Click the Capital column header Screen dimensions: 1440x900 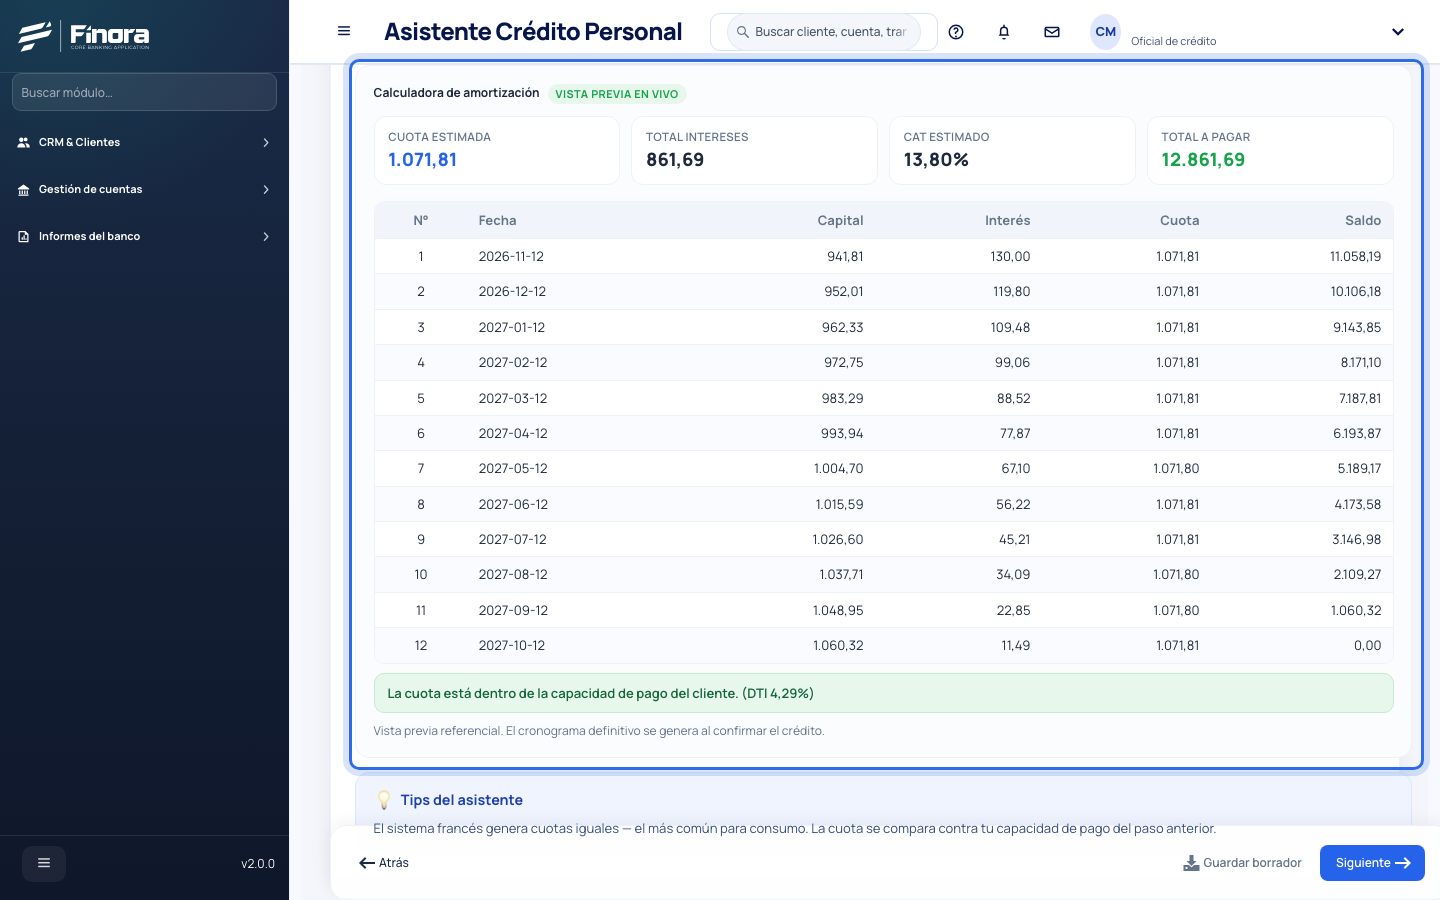click(x=840, y=221)
